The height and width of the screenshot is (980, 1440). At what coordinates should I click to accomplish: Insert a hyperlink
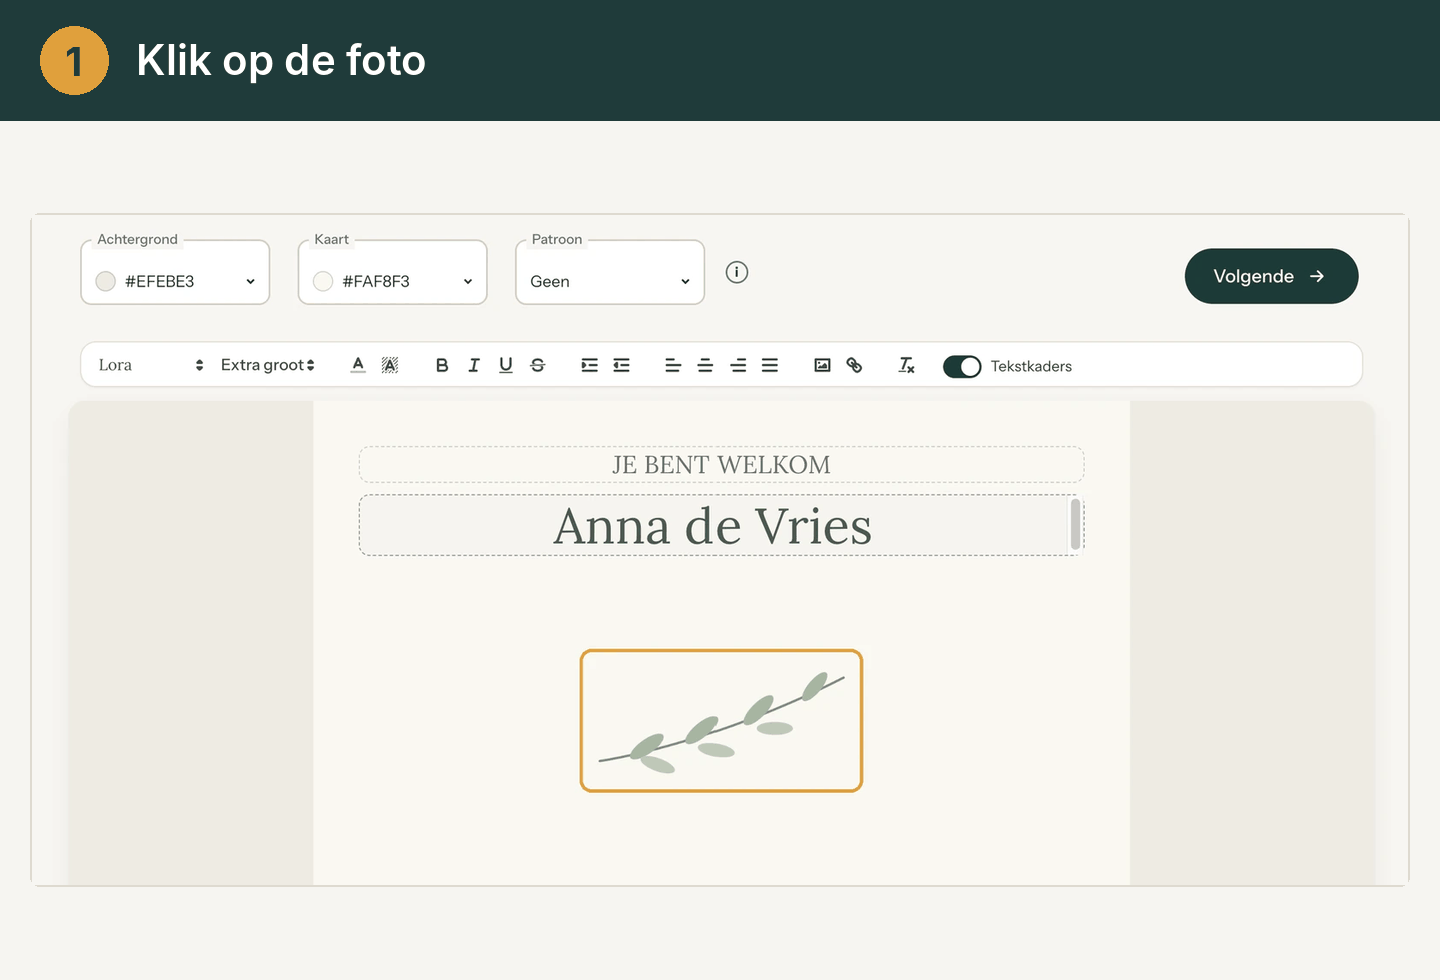click(854, 365)
